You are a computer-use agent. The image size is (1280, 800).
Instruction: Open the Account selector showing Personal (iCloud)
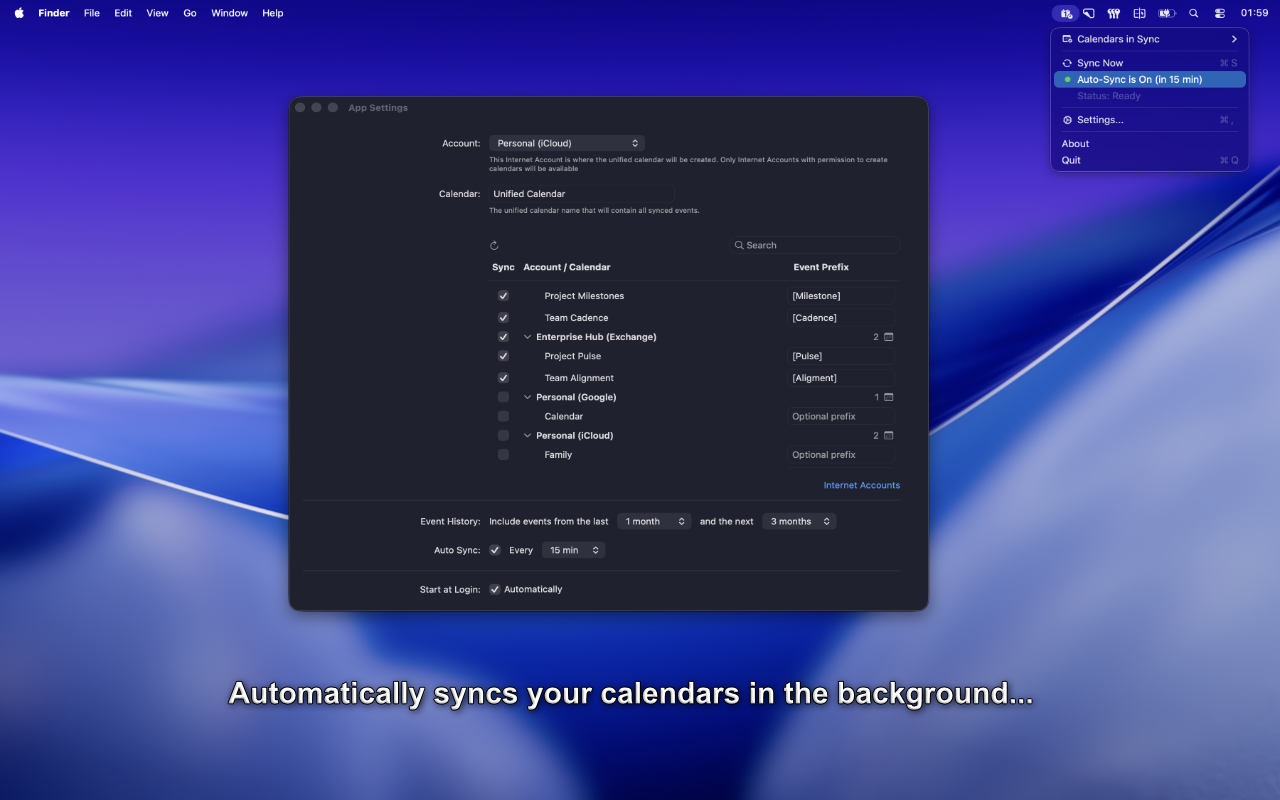pyautogui.click(x=566, y=142)
